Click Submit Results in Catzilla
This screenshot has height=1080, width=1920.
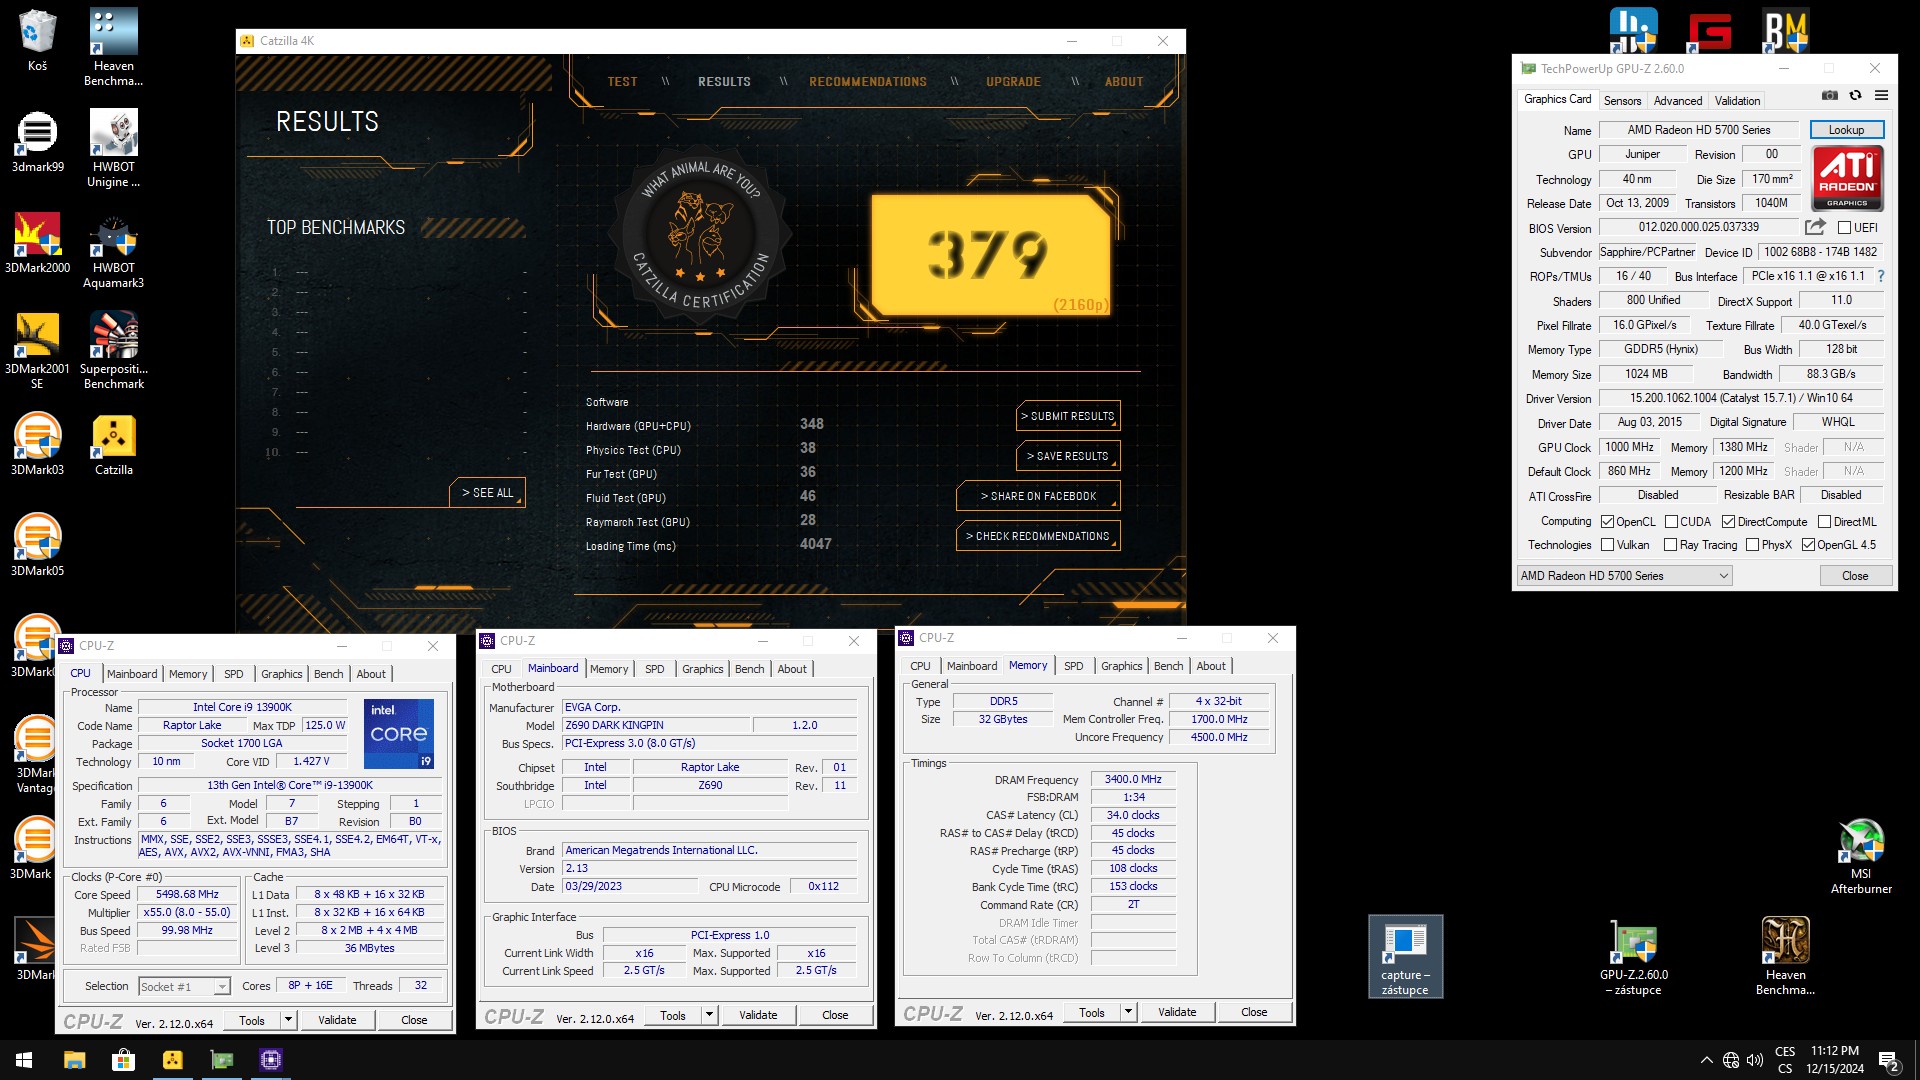click(x=1067, y=416)
